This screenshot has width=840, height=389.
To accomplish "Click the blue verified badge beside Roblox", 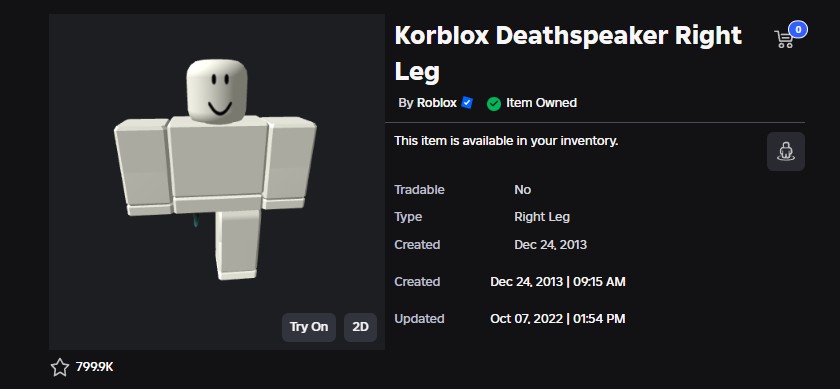I will tap(467, 103).
